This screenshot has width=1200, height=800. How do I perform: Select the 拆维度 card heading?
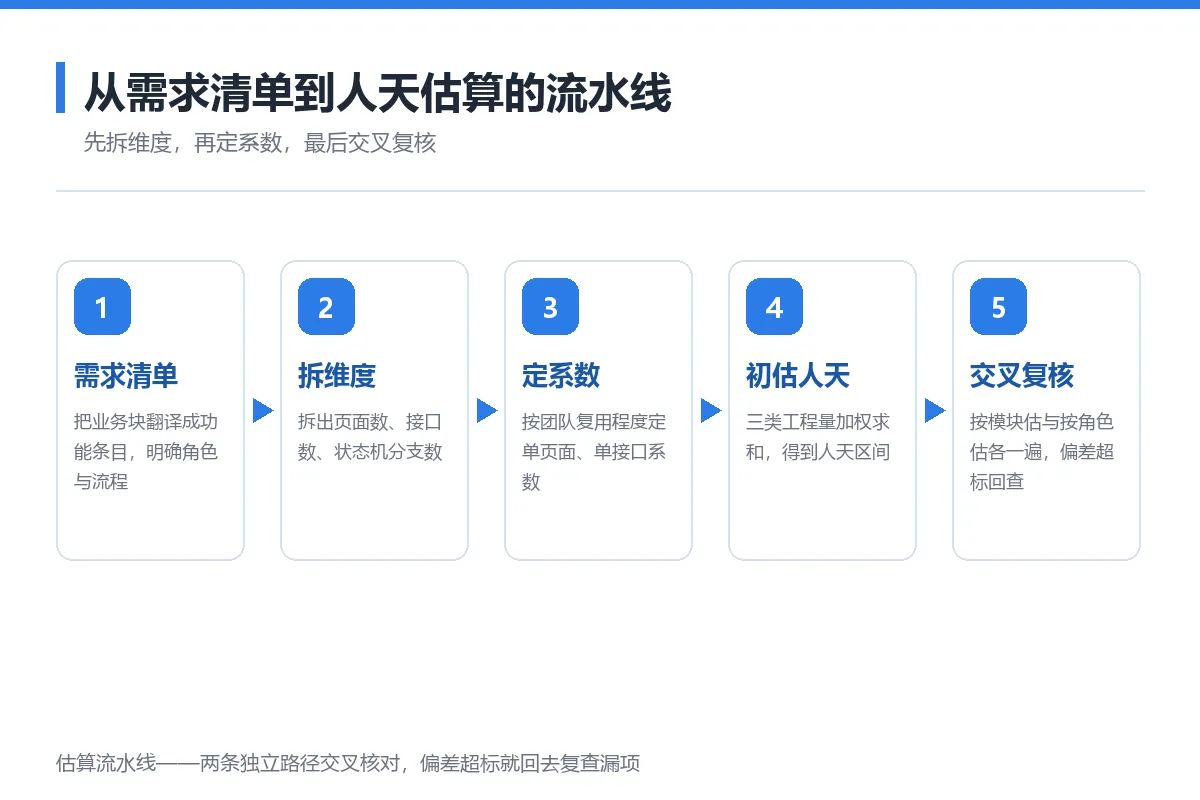click(337, 376)
